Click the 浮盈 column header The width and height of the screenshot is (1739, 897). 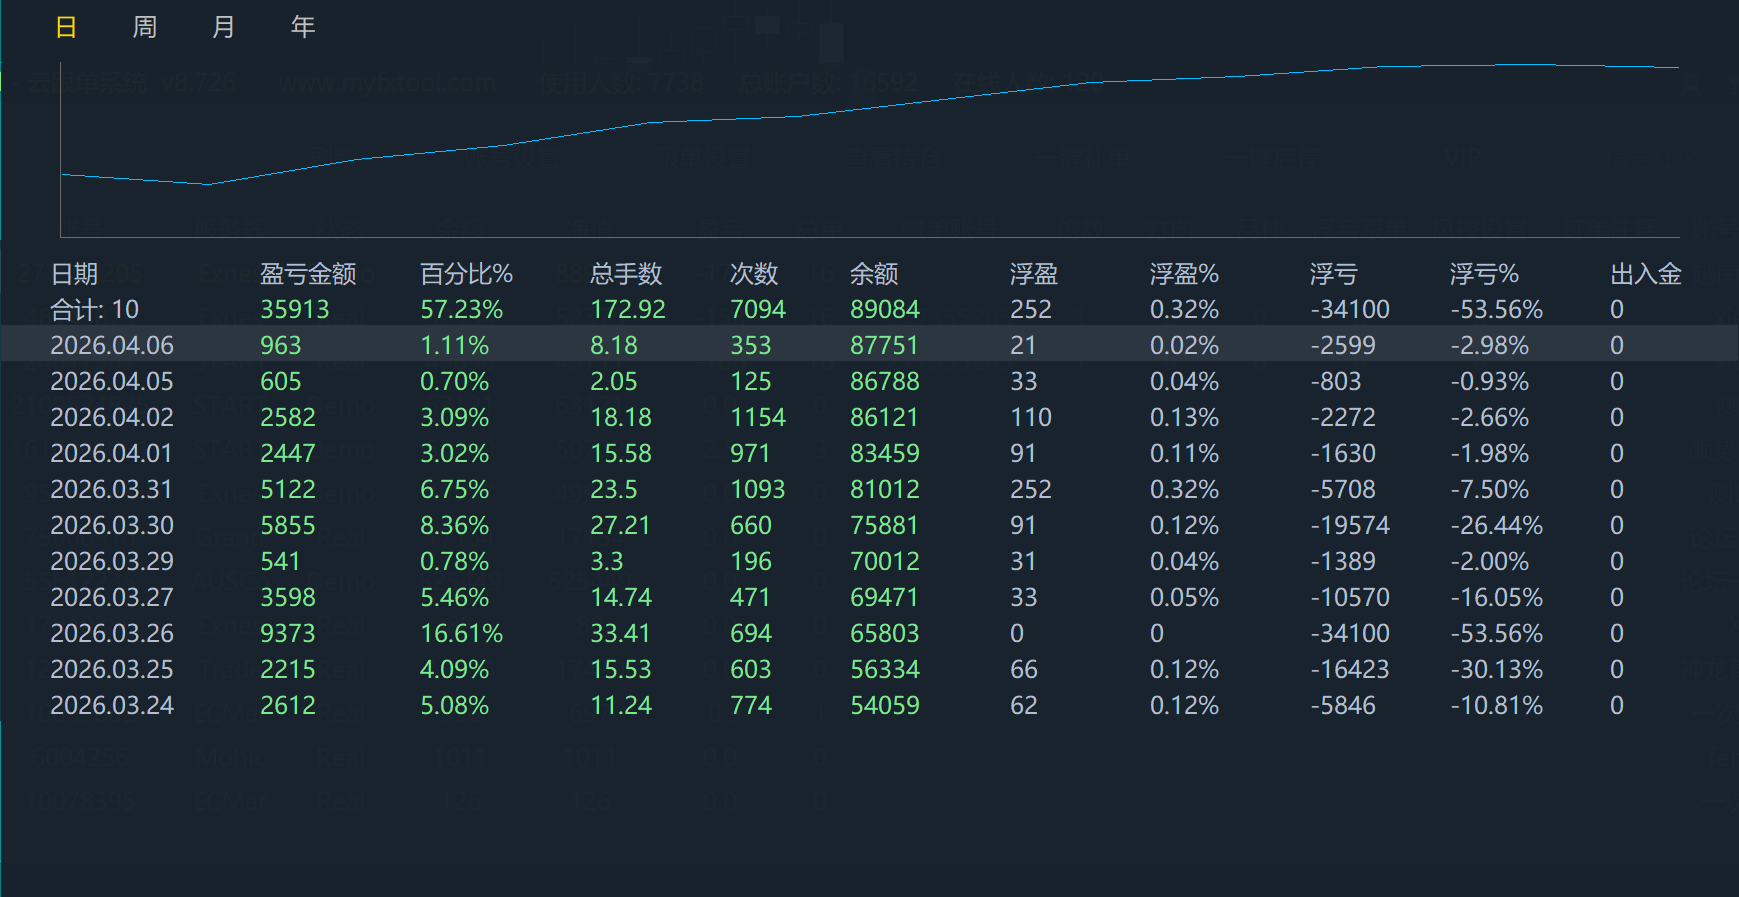coord(1034,274)
